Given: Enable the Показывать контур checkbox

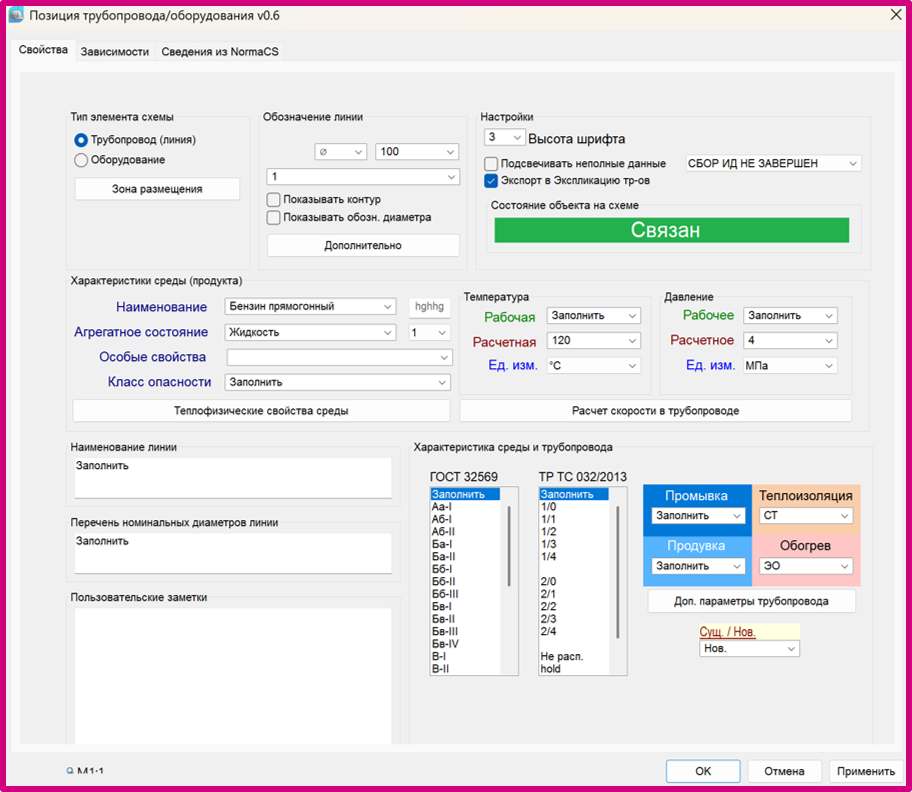Looking at the screenshot, I should tap(274, 199).
